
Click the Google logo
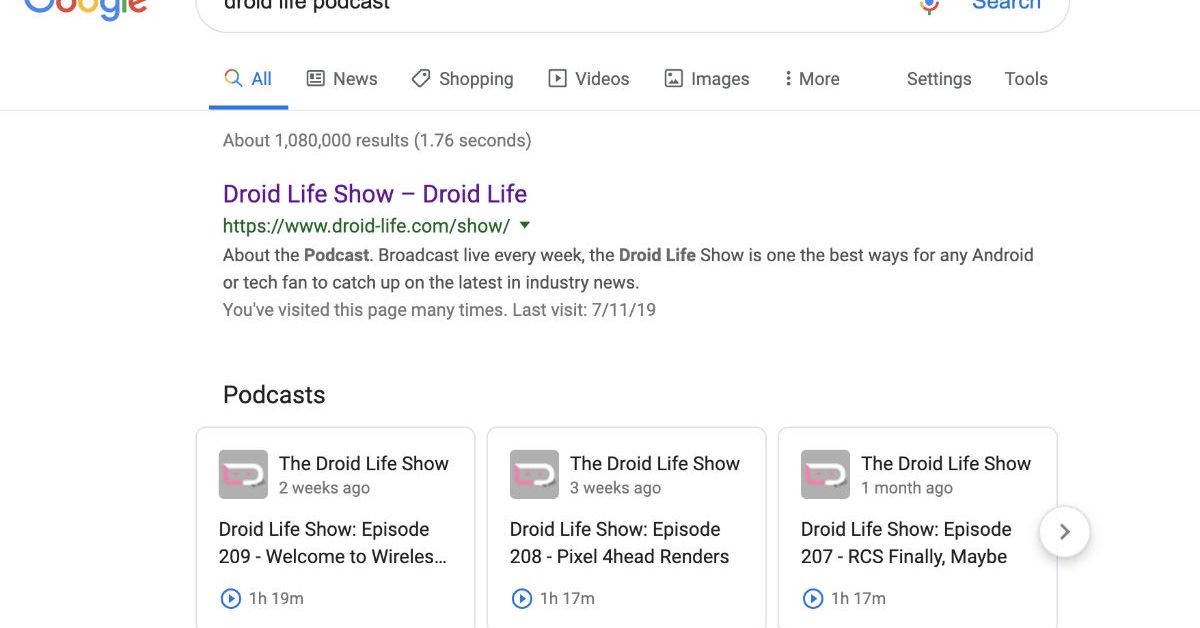coord(85,10)
